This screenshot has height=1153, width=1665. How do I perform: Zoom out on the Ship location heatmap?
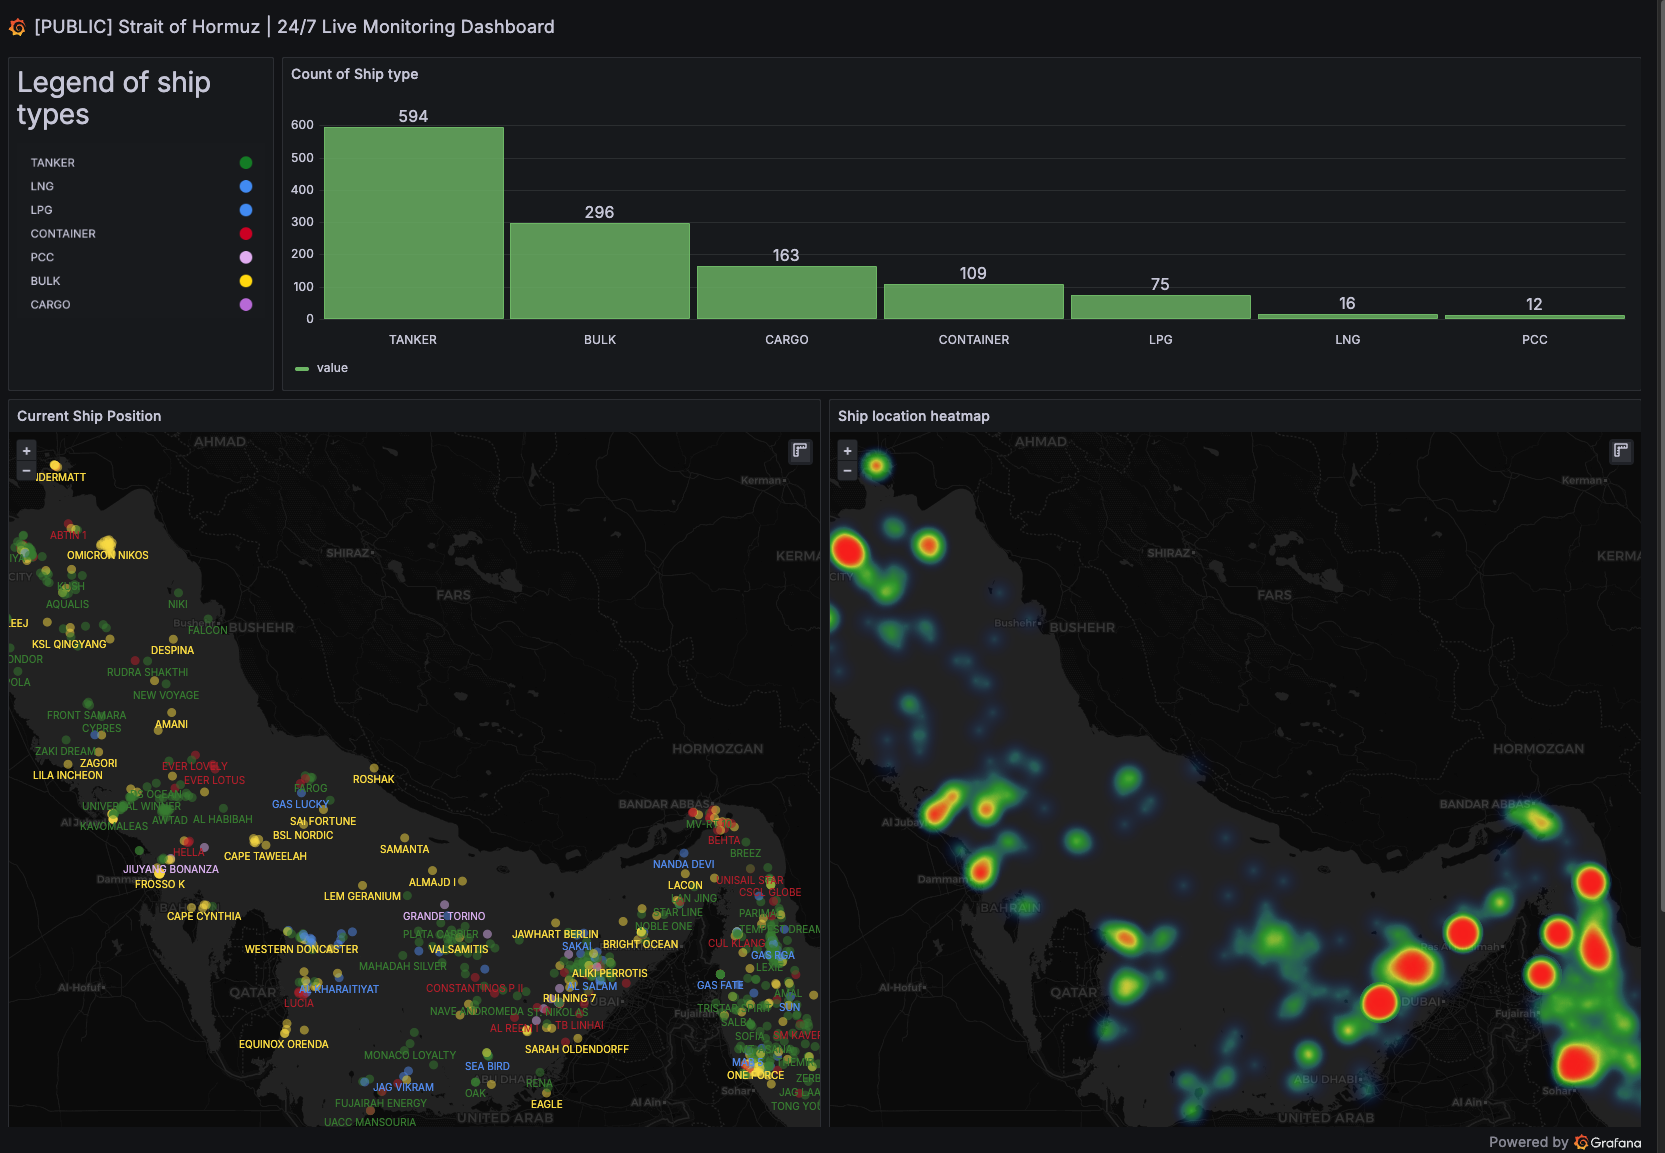click(x=847, y=469)
